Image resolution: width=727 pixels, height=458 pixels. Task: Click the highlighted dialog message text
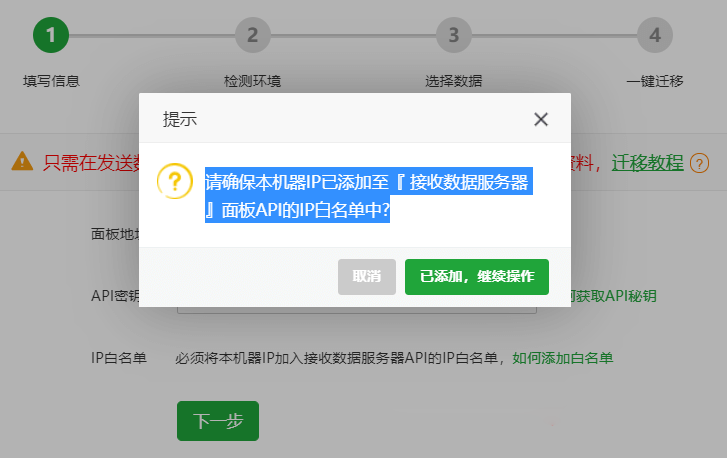tap(369, 195)
